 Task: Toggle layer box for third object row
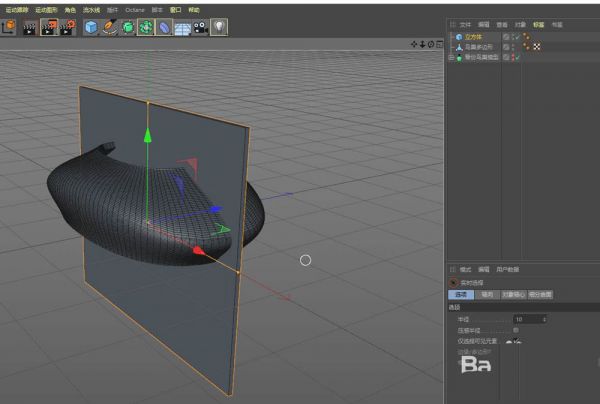click(506, 57)
